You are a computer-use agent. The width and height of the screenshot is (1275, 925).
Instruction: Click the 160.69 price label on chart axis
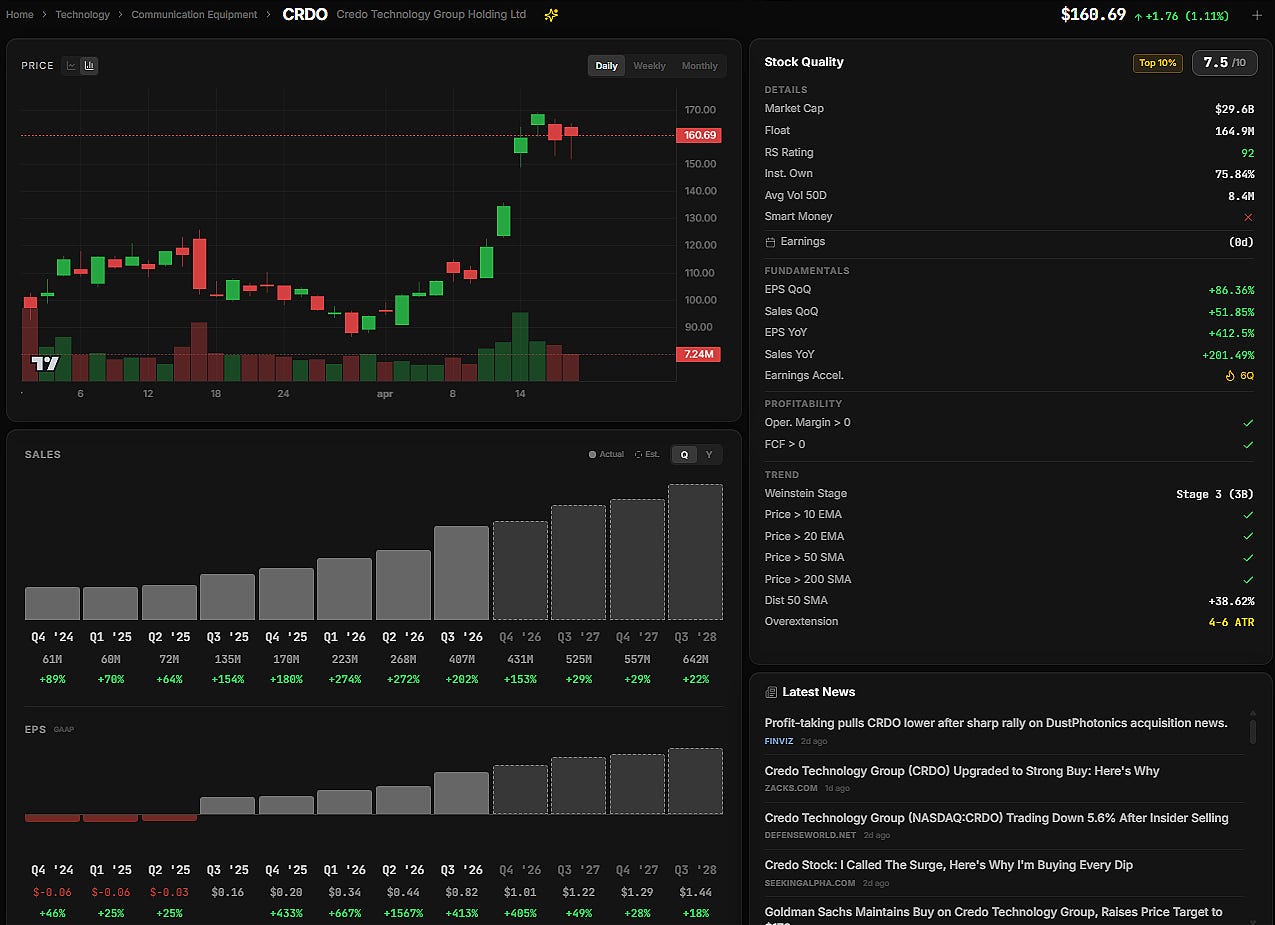(x=699, y=135)
